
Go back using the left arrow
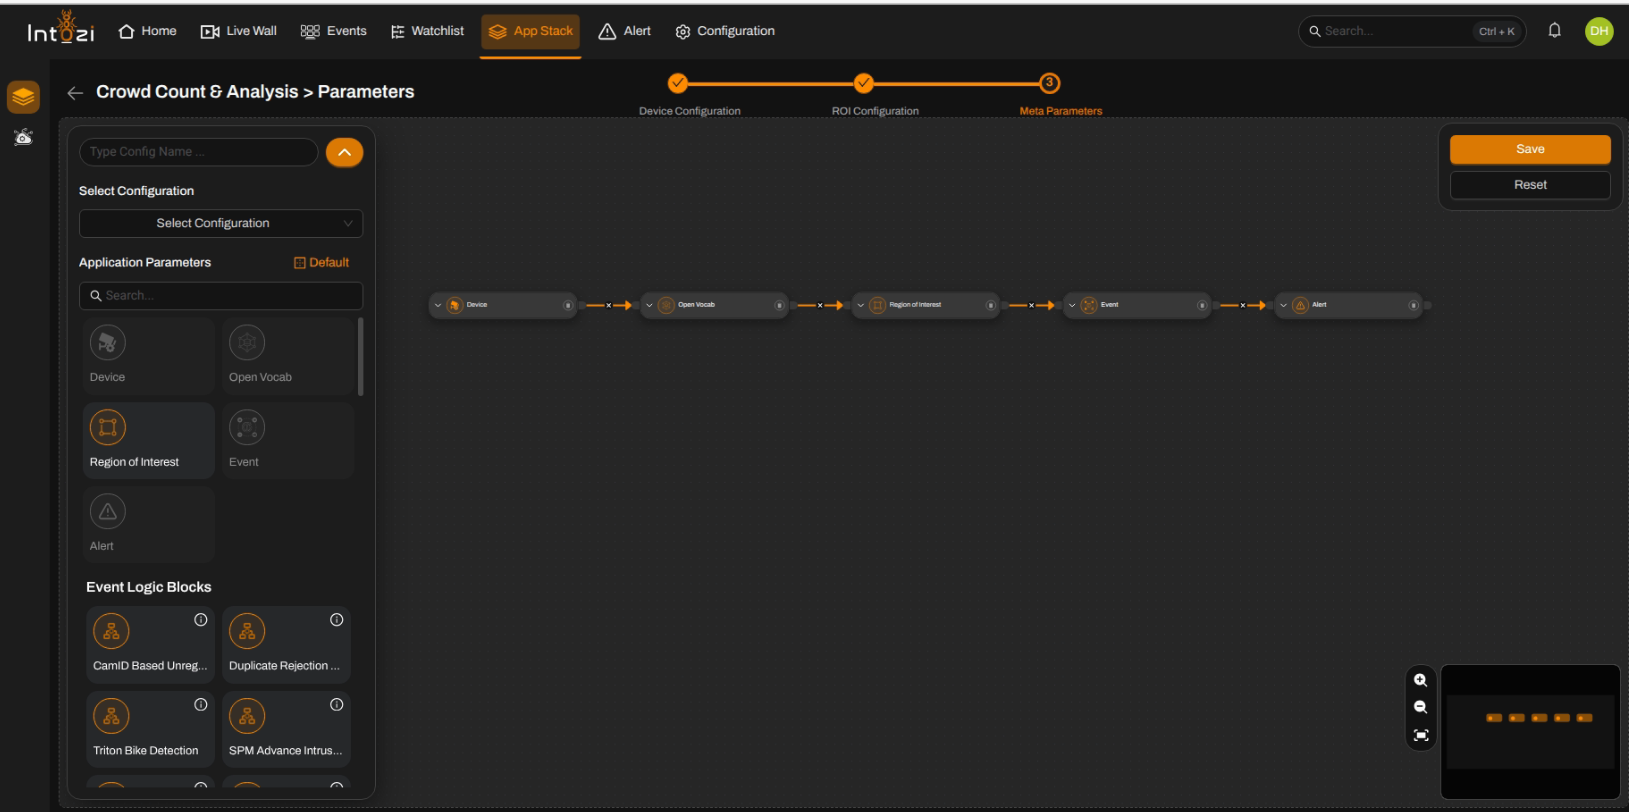coord(75,93)
